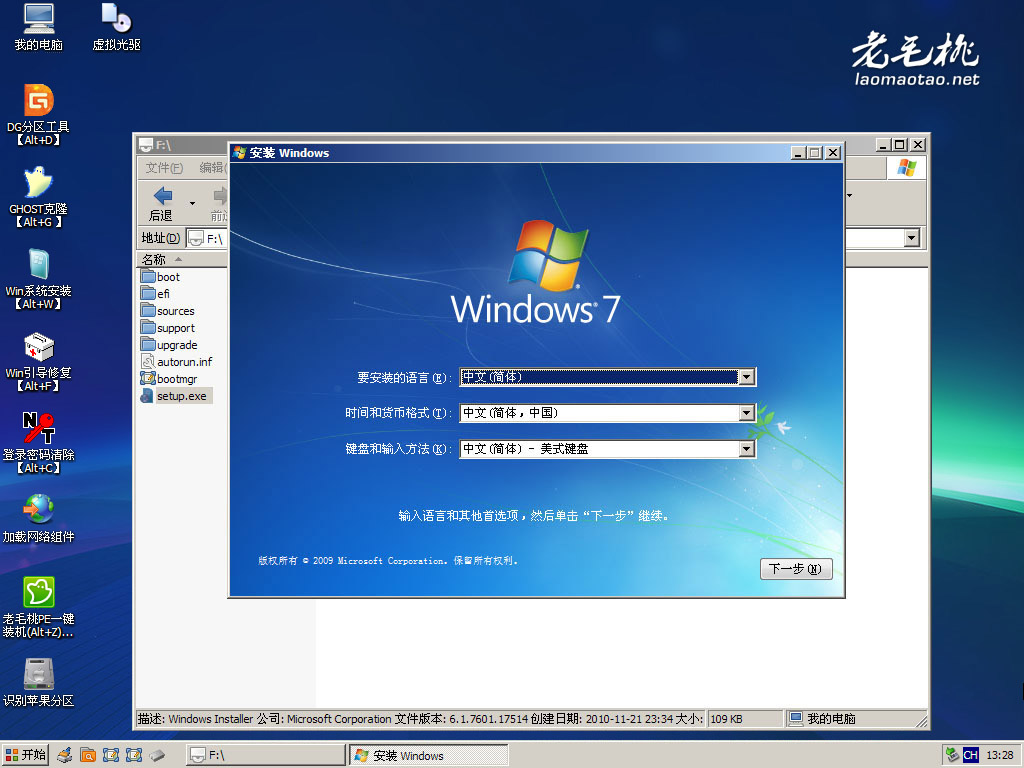Click the taskbar clock showing 13:28
This screenshot has width=1024, height=768.
click(999, 755)
